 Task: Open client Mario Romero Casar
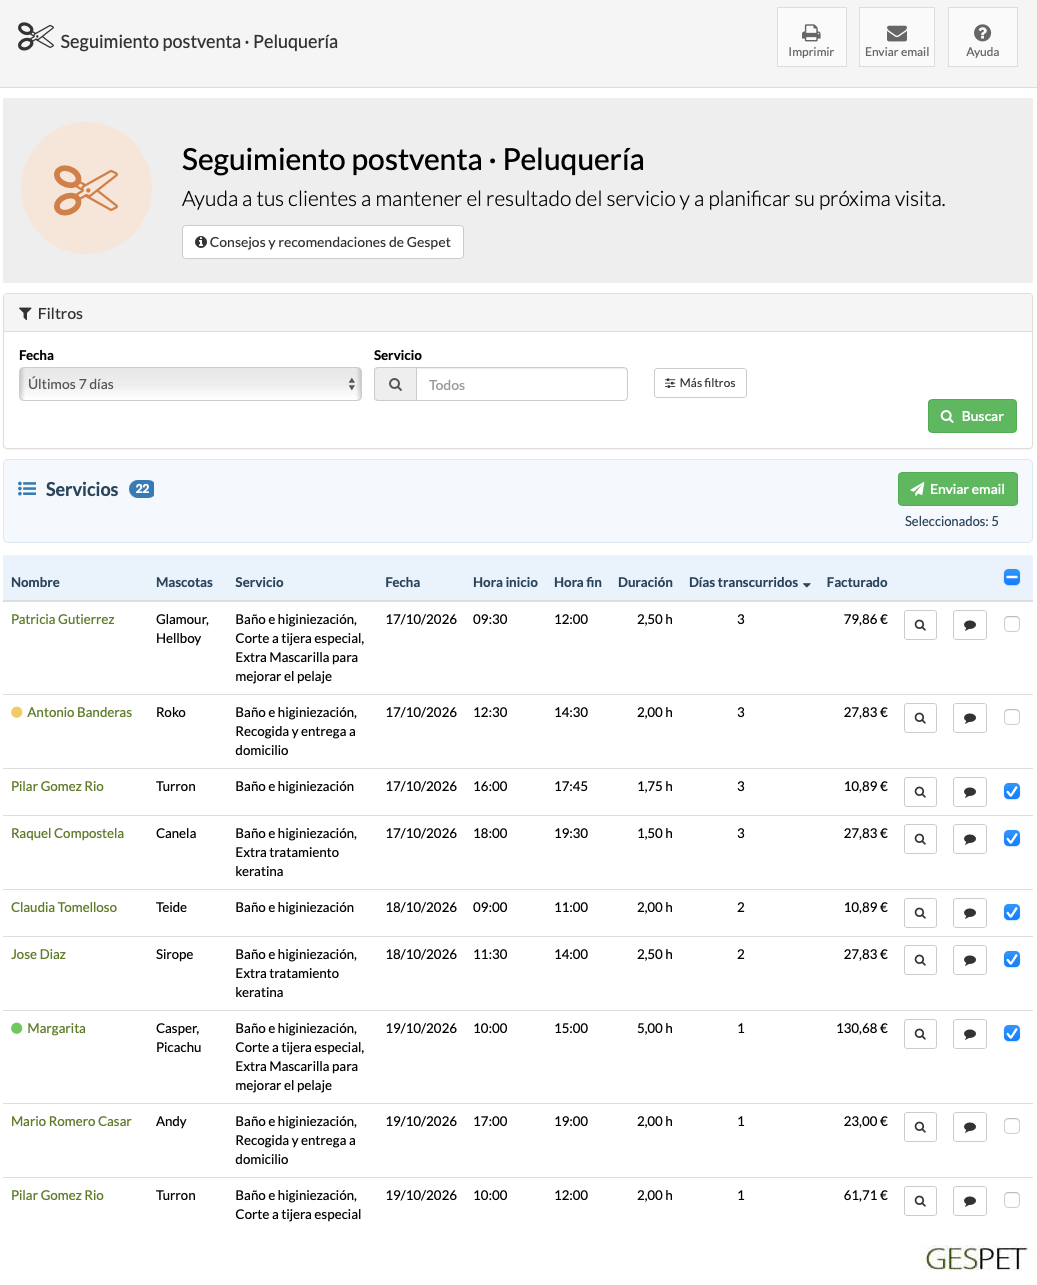pos(71,1121)
